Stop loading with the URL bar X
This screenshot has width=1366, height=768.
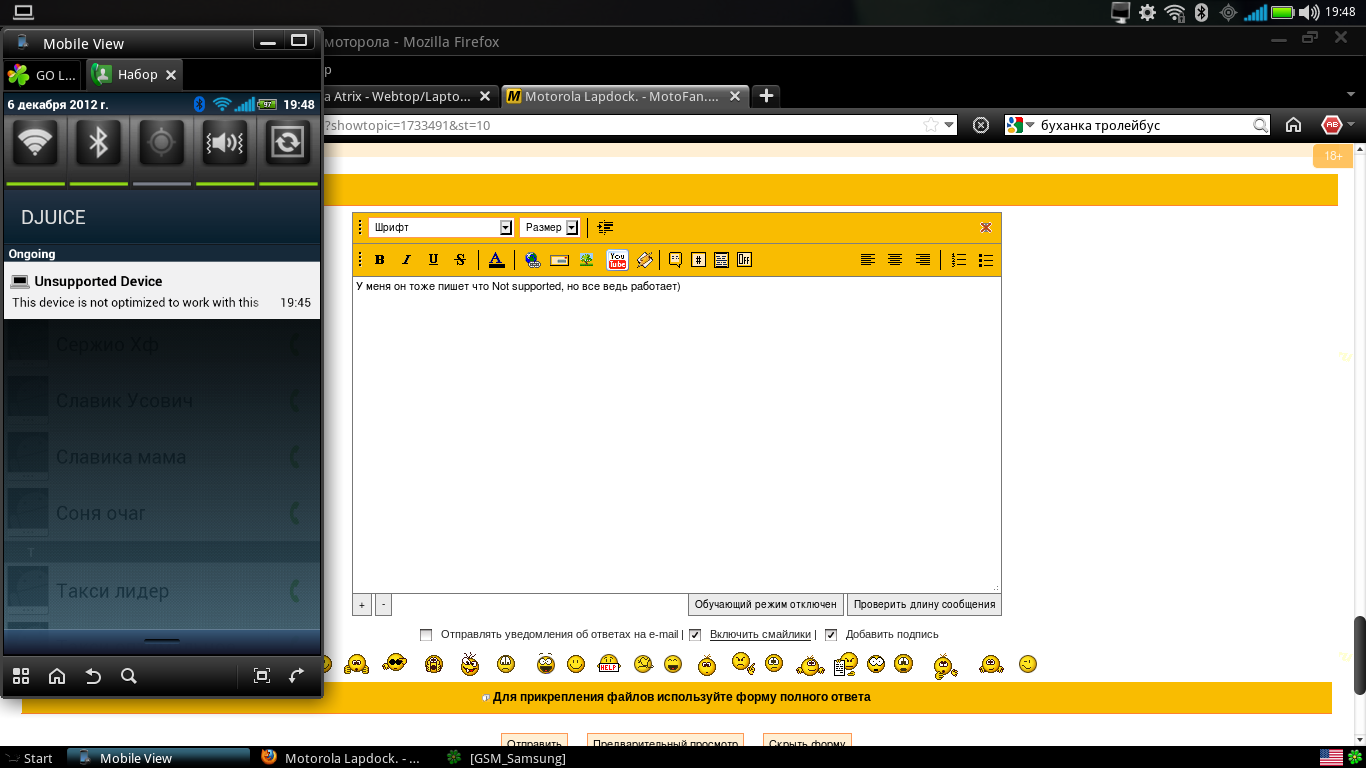pos(981,125)
